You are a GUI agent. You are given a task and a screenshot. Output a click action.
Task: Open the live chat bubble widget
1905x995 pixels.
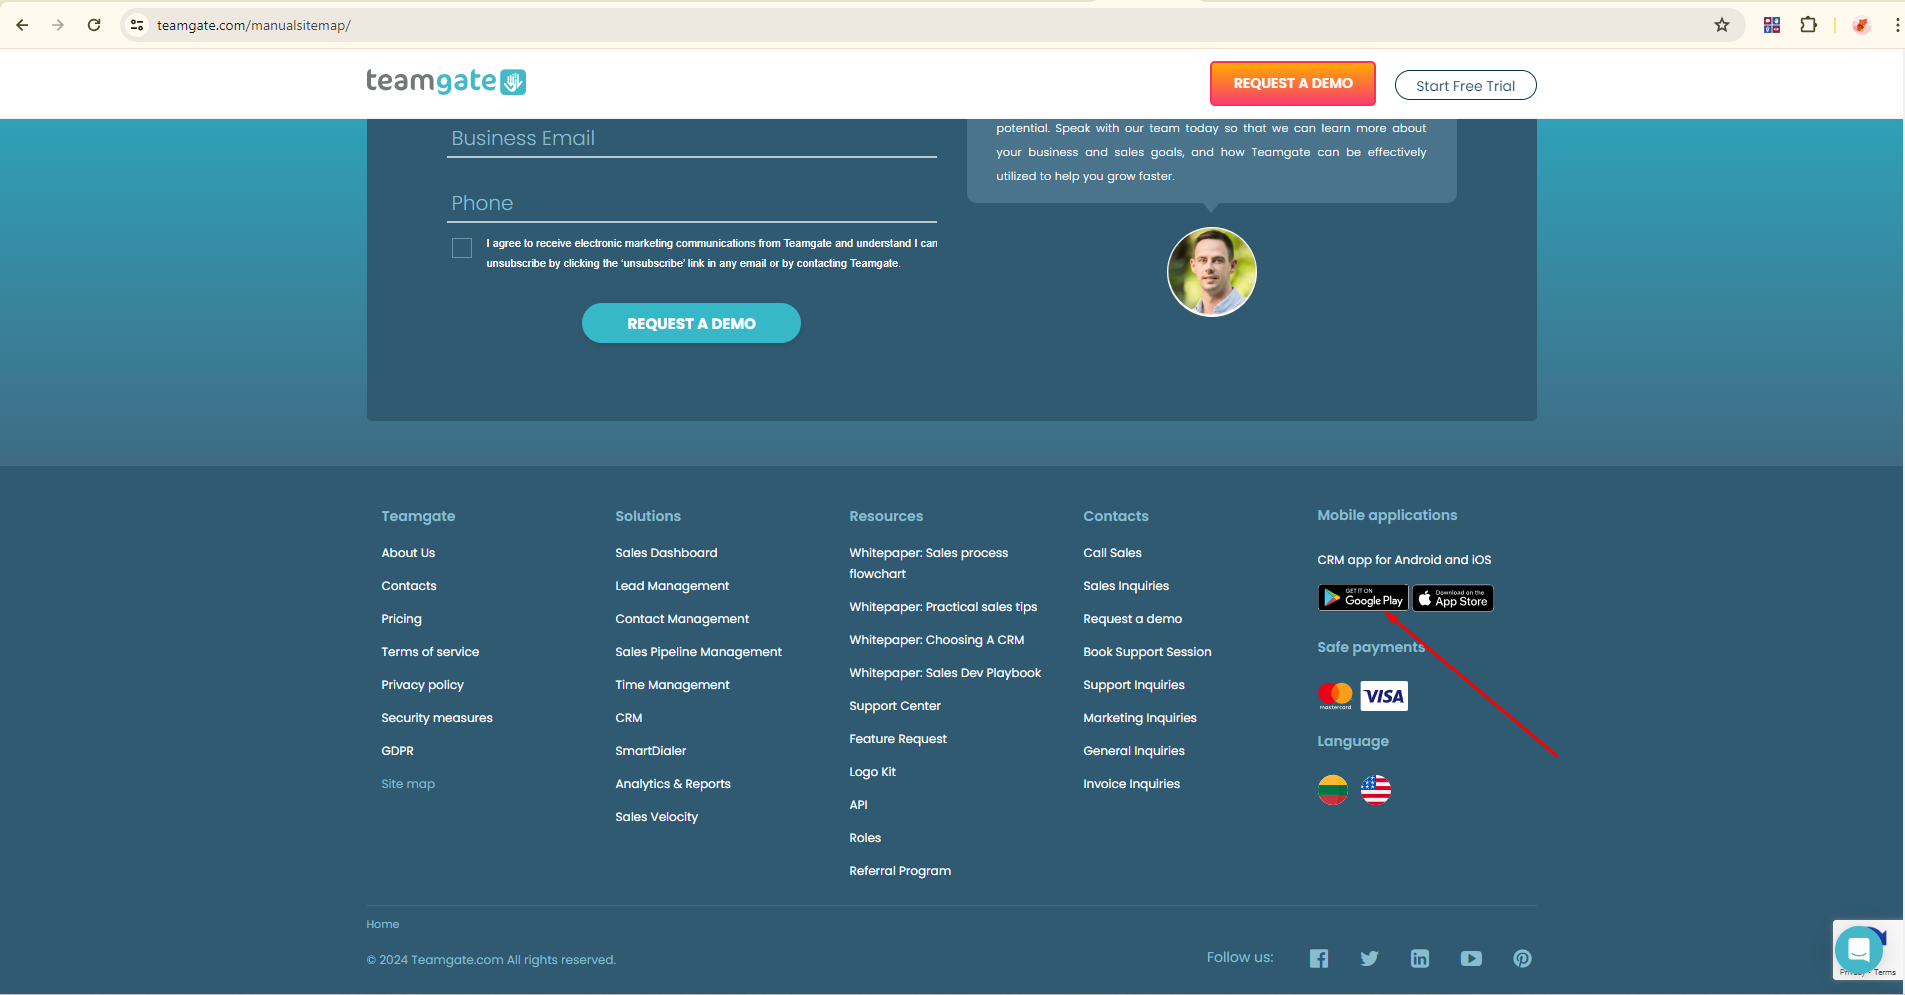click(1859, 949)
